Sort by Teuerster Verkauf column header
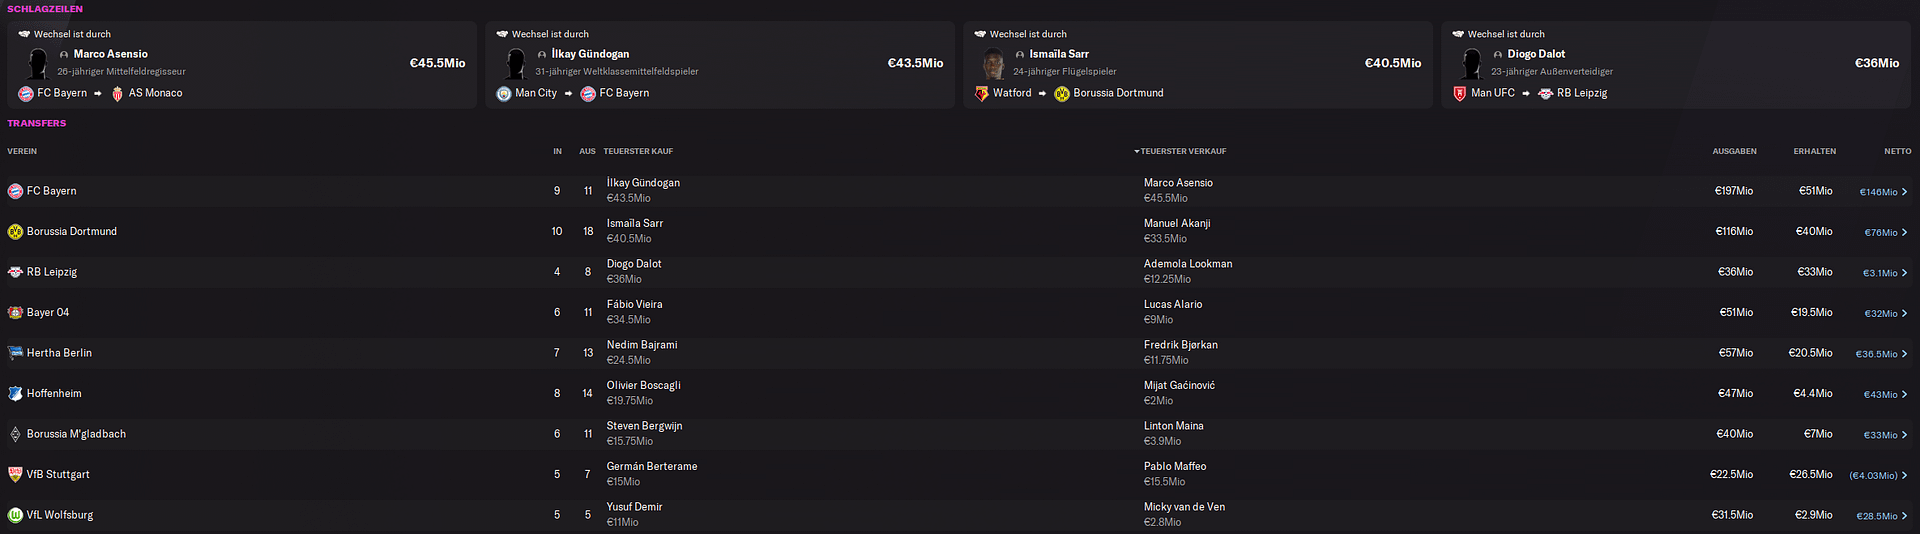The height and width of the screenshot is (534, 1920). [1183, 151]
